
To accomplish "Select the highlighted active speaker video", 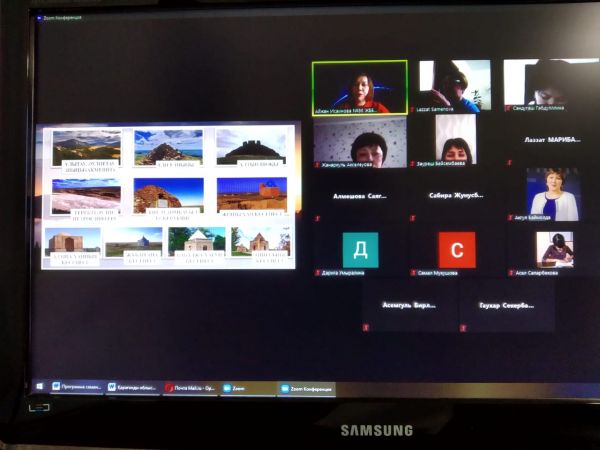I will [359, 87].
